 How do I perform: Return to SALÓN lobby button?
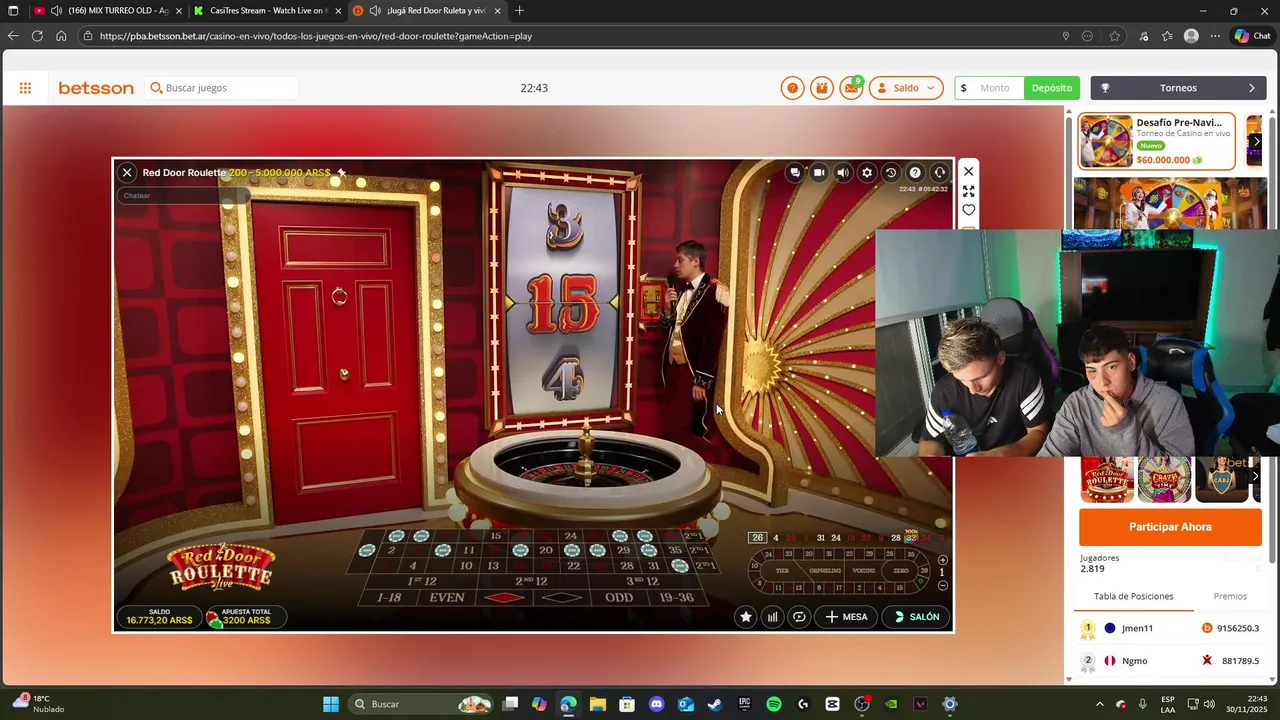(x=915, y=617)
